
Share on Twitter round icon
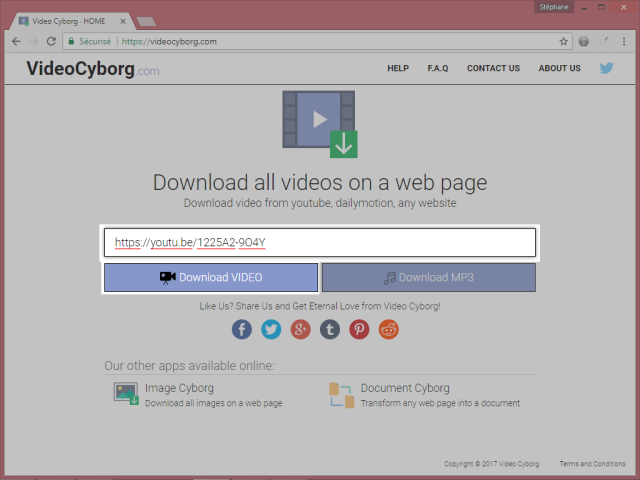click(271, 329)
